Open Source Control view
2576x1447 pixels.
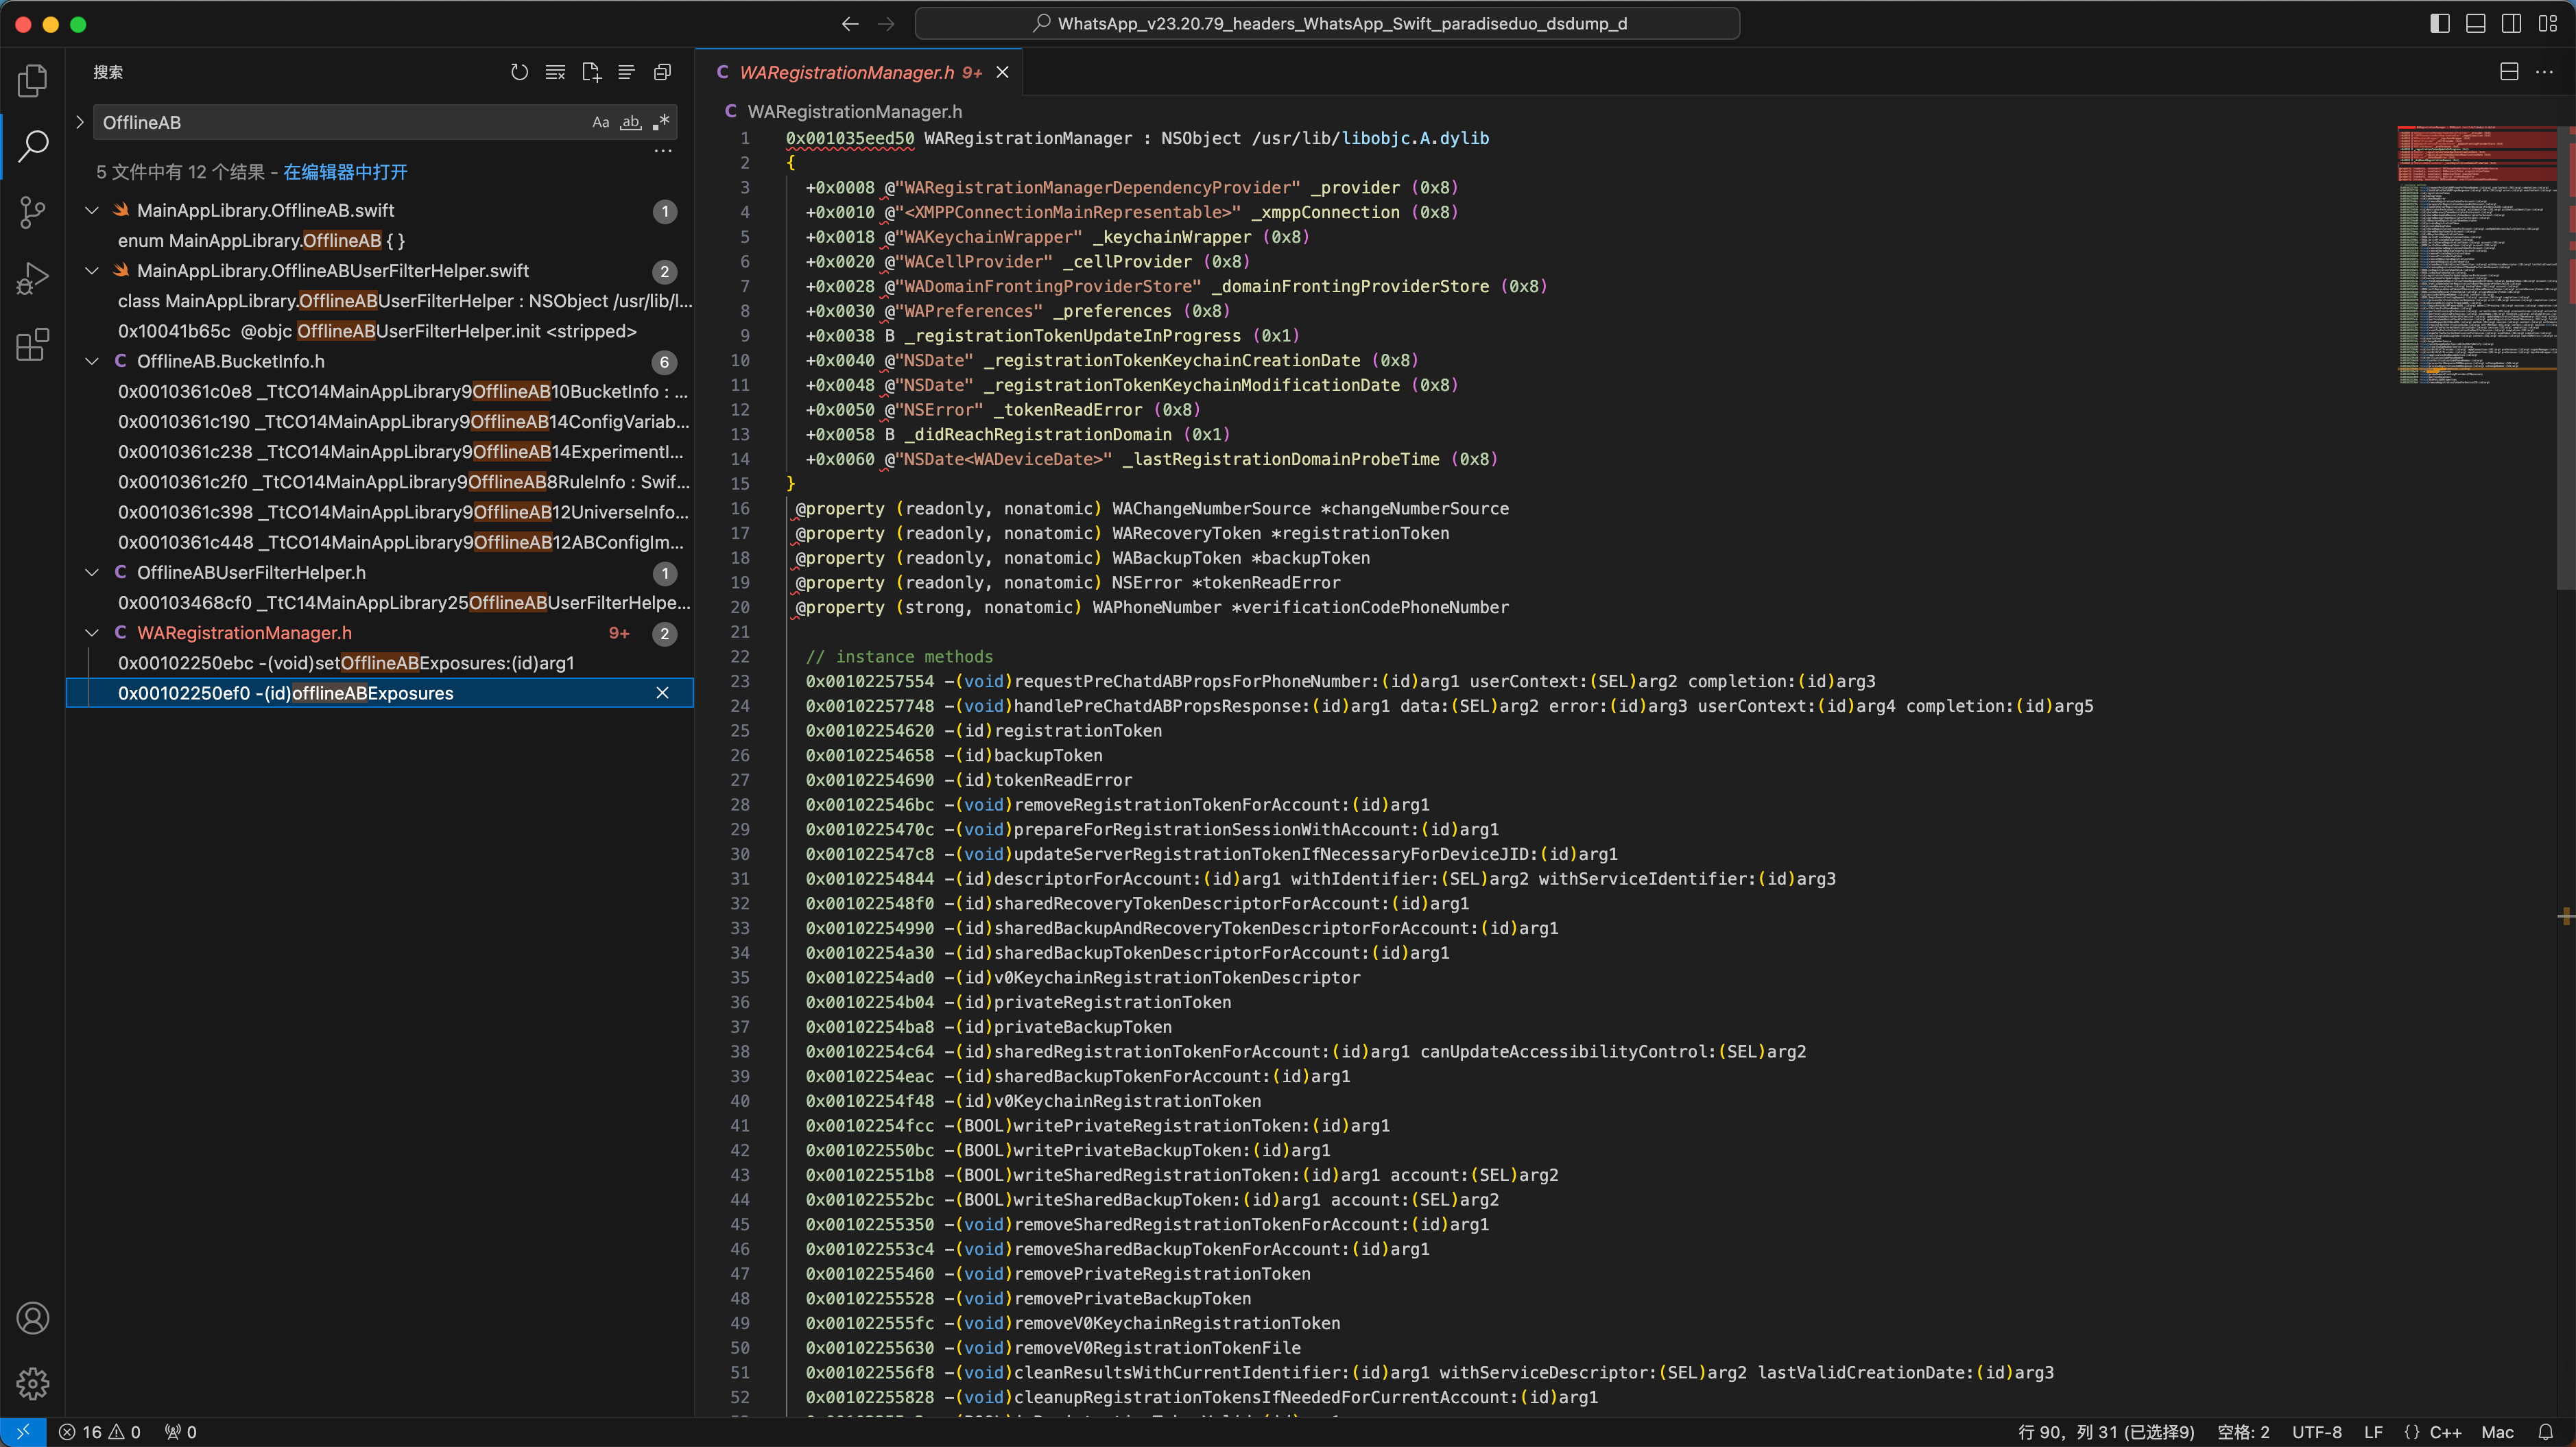click(x=32, y=212)
